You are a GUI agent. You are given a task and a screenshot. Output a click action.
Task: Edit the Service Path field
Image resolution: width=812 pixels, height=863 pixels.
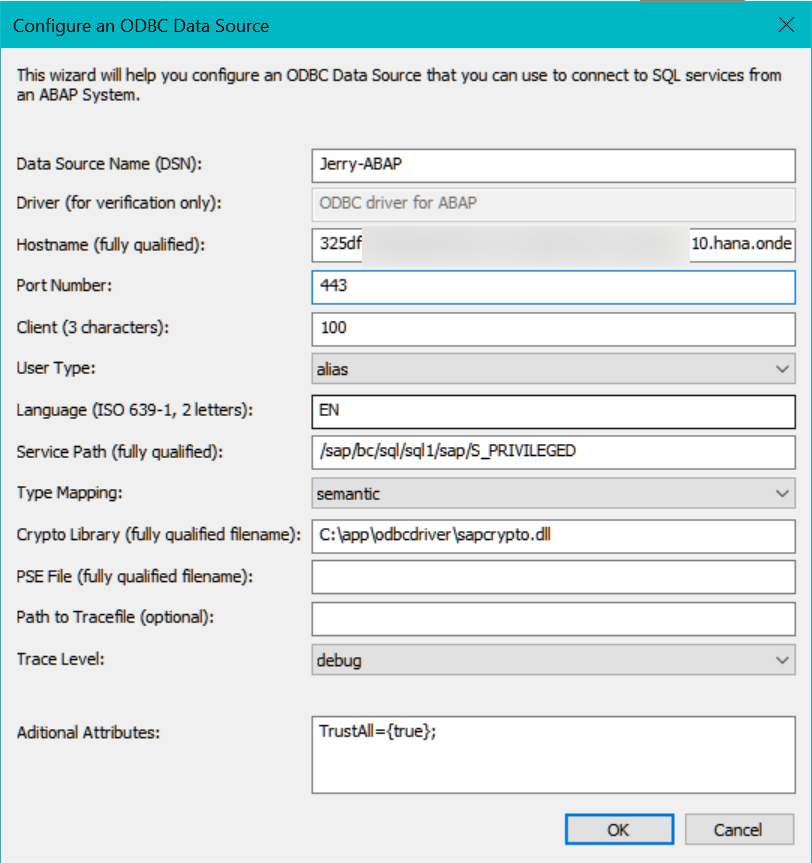[553, 452]
